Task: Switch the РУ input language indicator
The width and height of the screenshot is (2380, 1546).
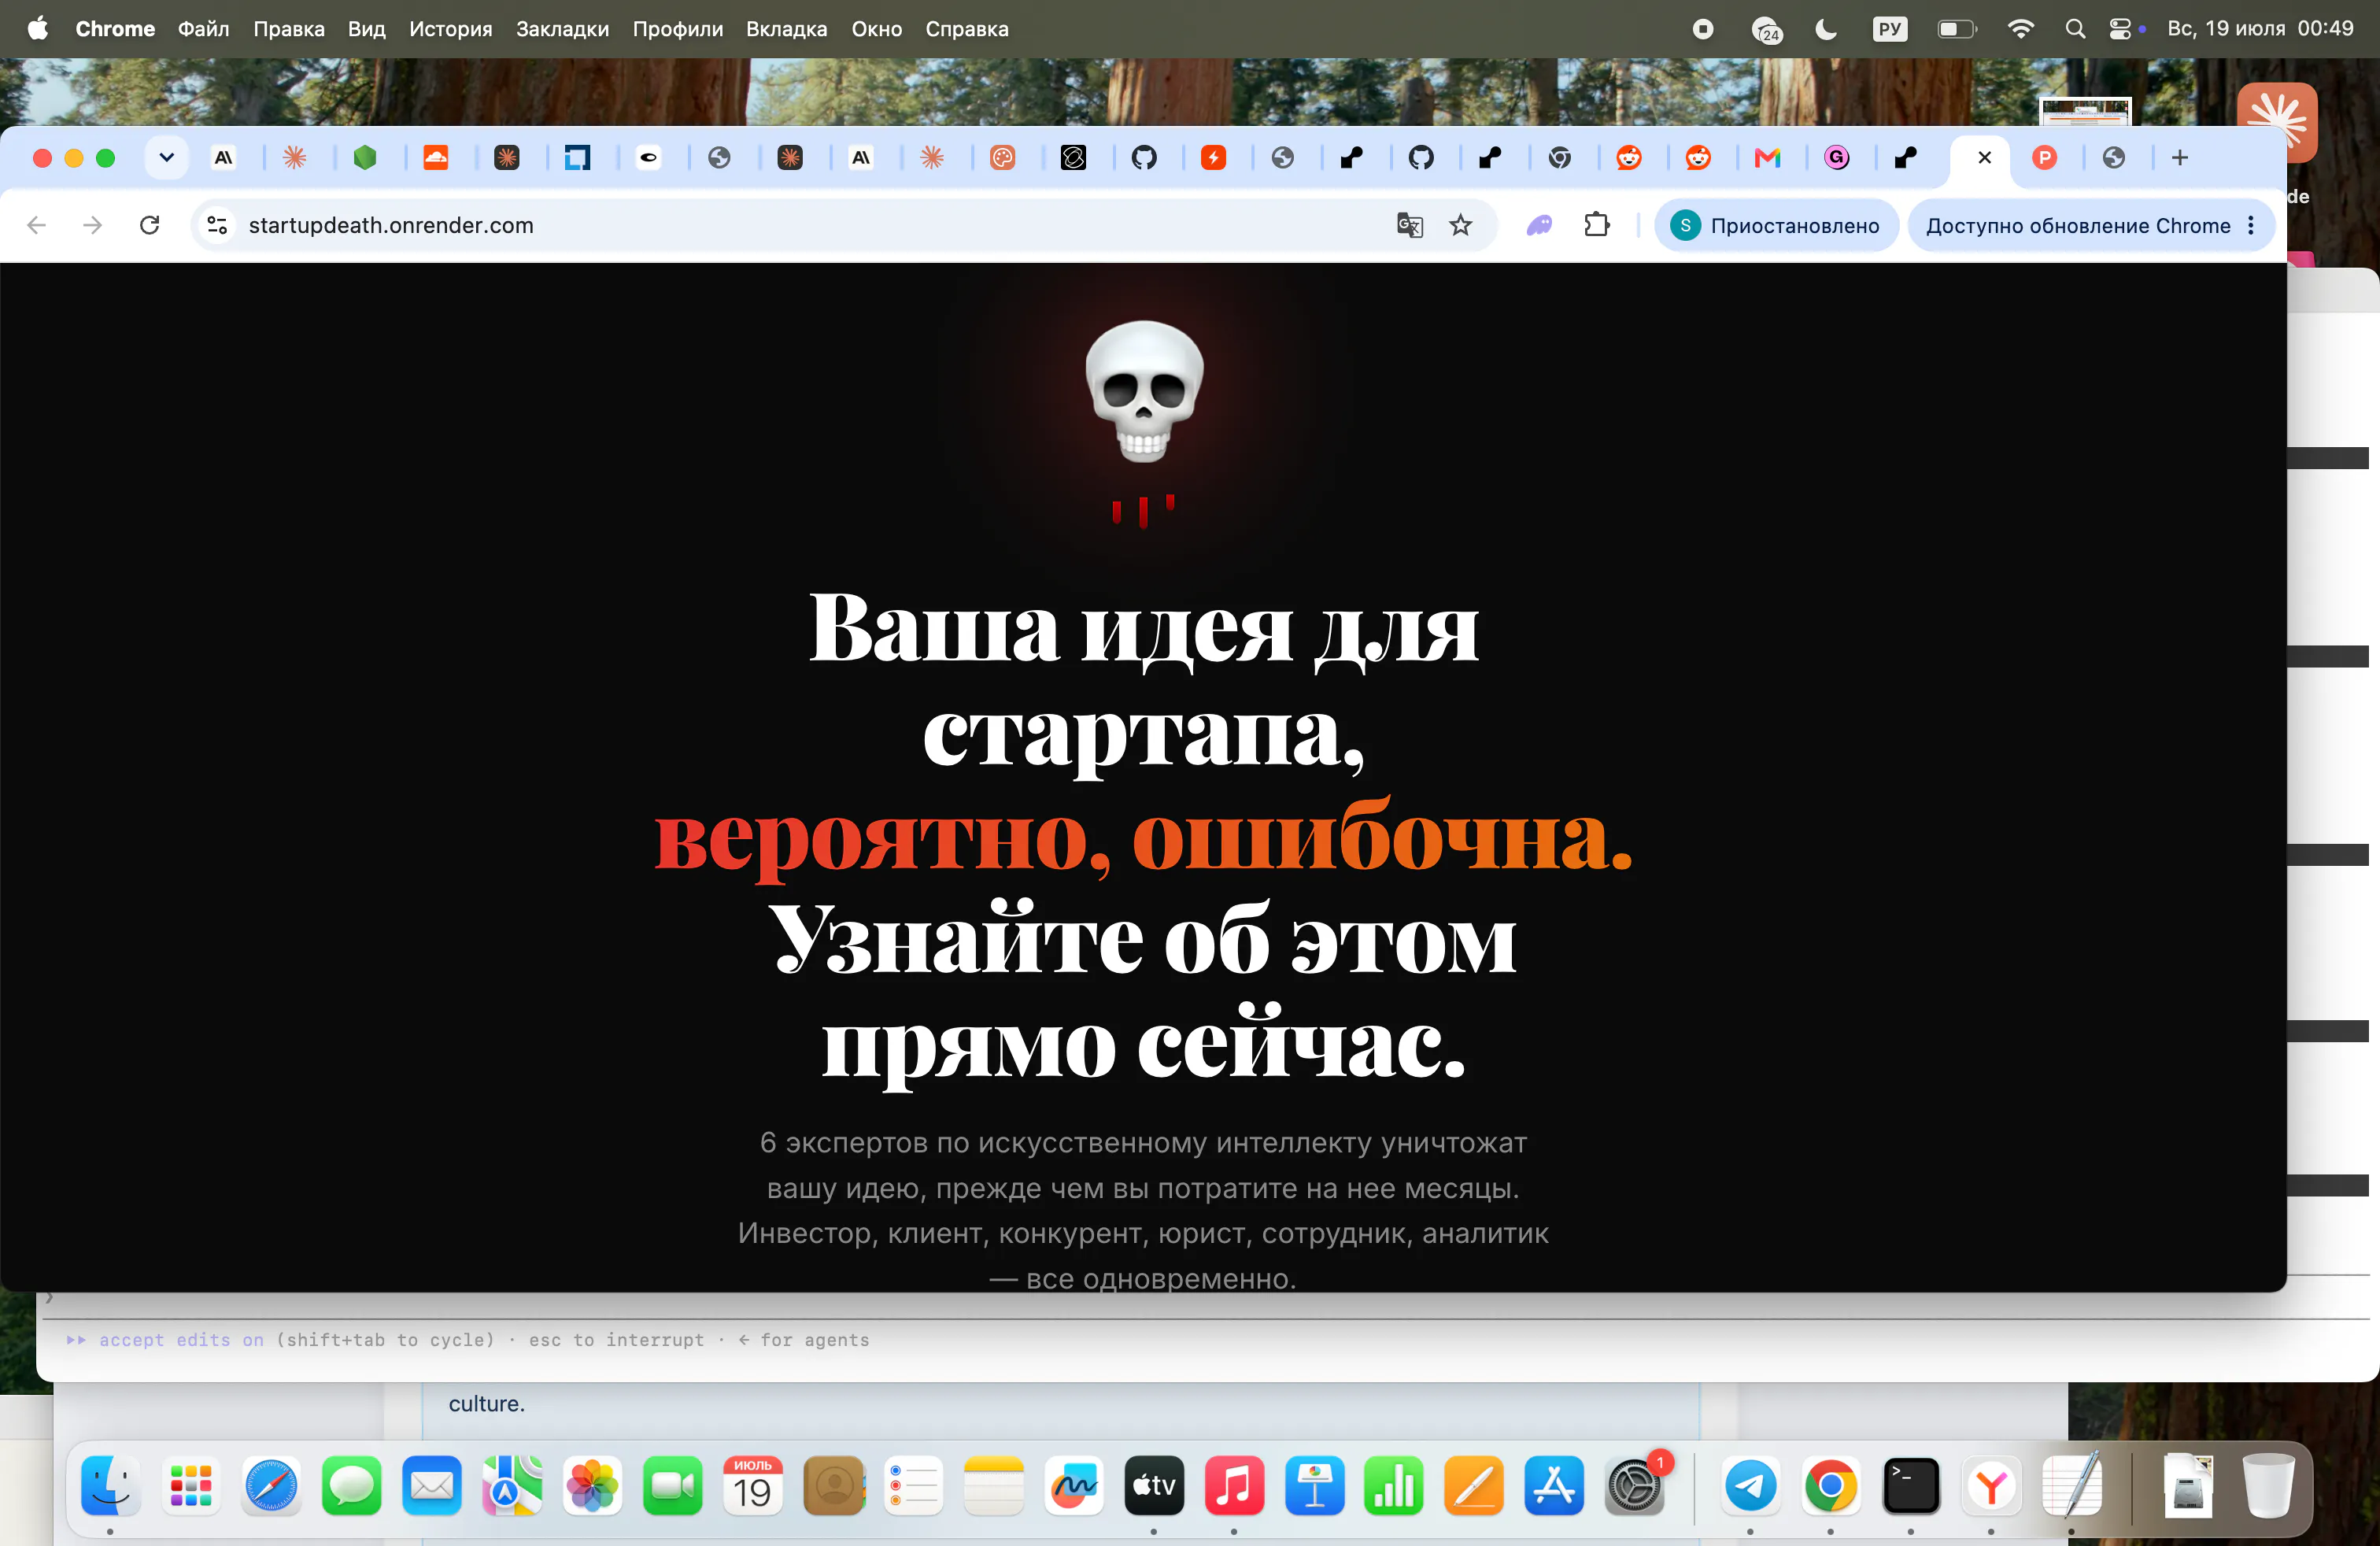Action: click(1889, 29)
